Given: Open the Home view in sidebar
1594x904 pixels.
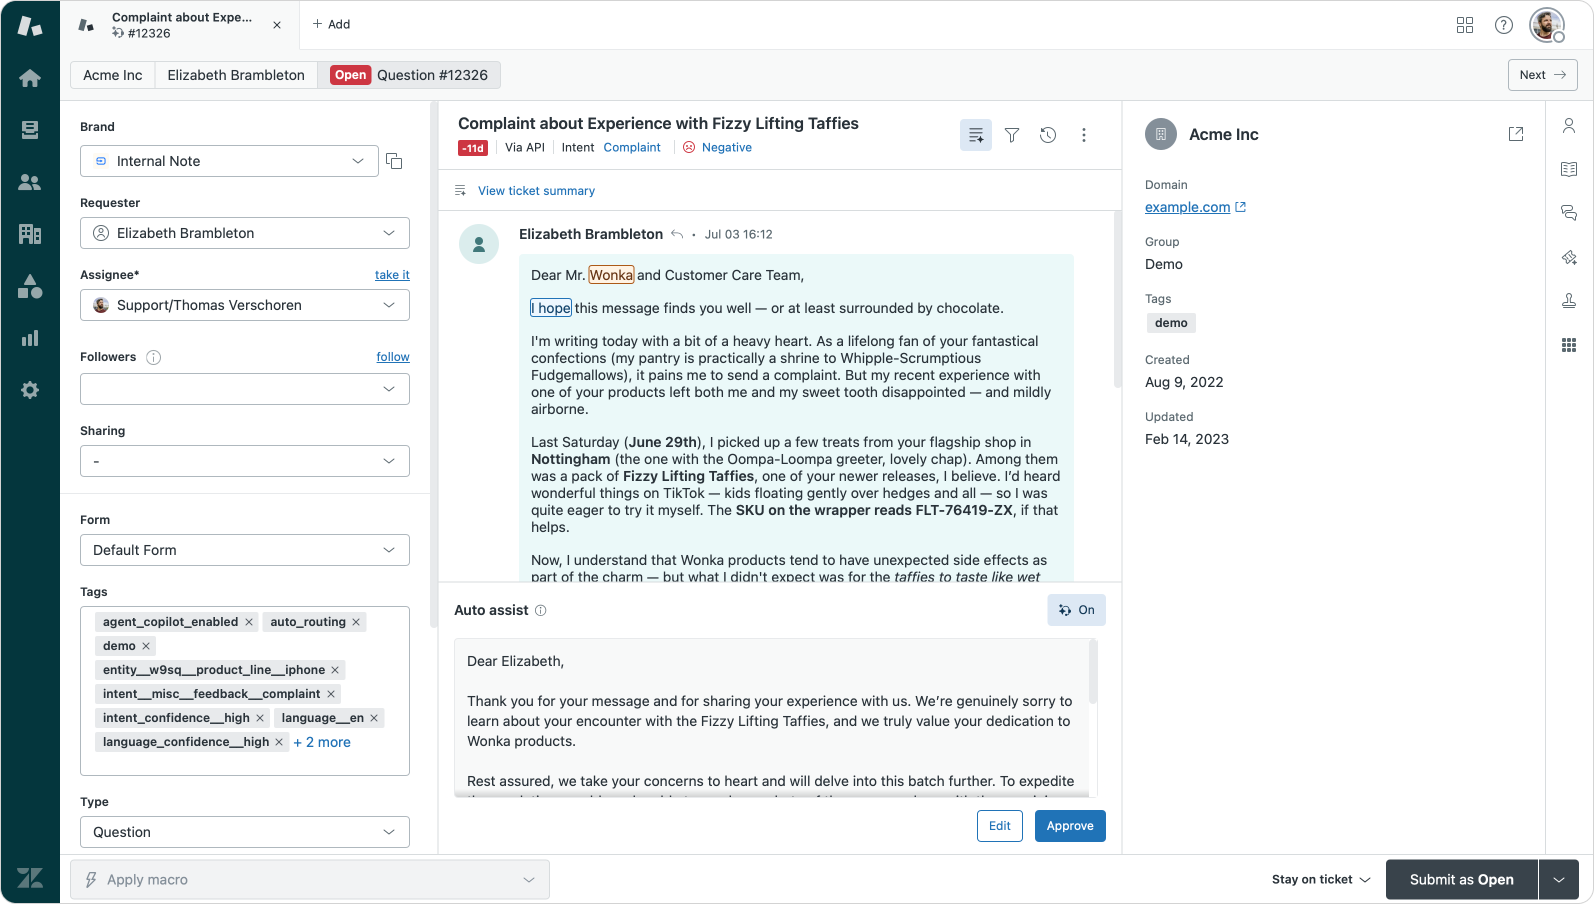Looking at the screenshot, I should point(30,78).
